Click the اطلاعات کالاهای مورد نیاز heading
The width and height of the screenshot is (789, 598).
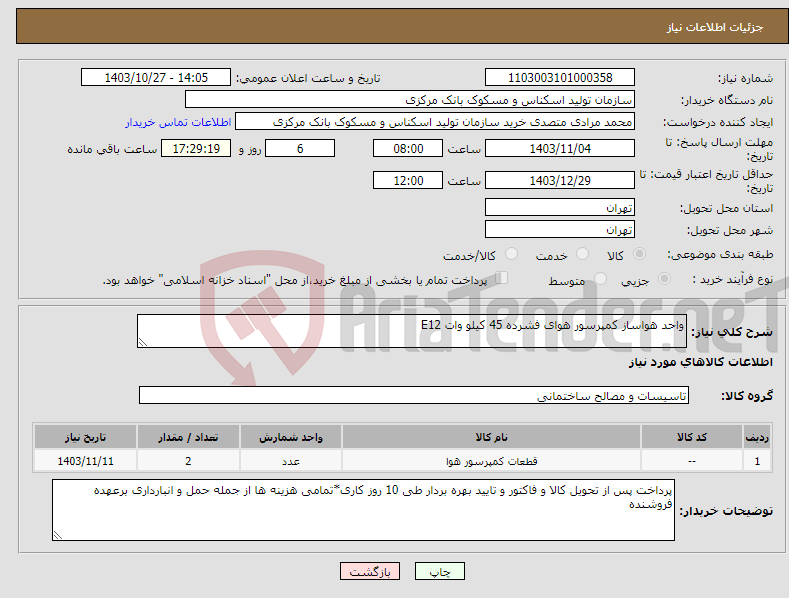pyautogui.click(x=700, y=362)
